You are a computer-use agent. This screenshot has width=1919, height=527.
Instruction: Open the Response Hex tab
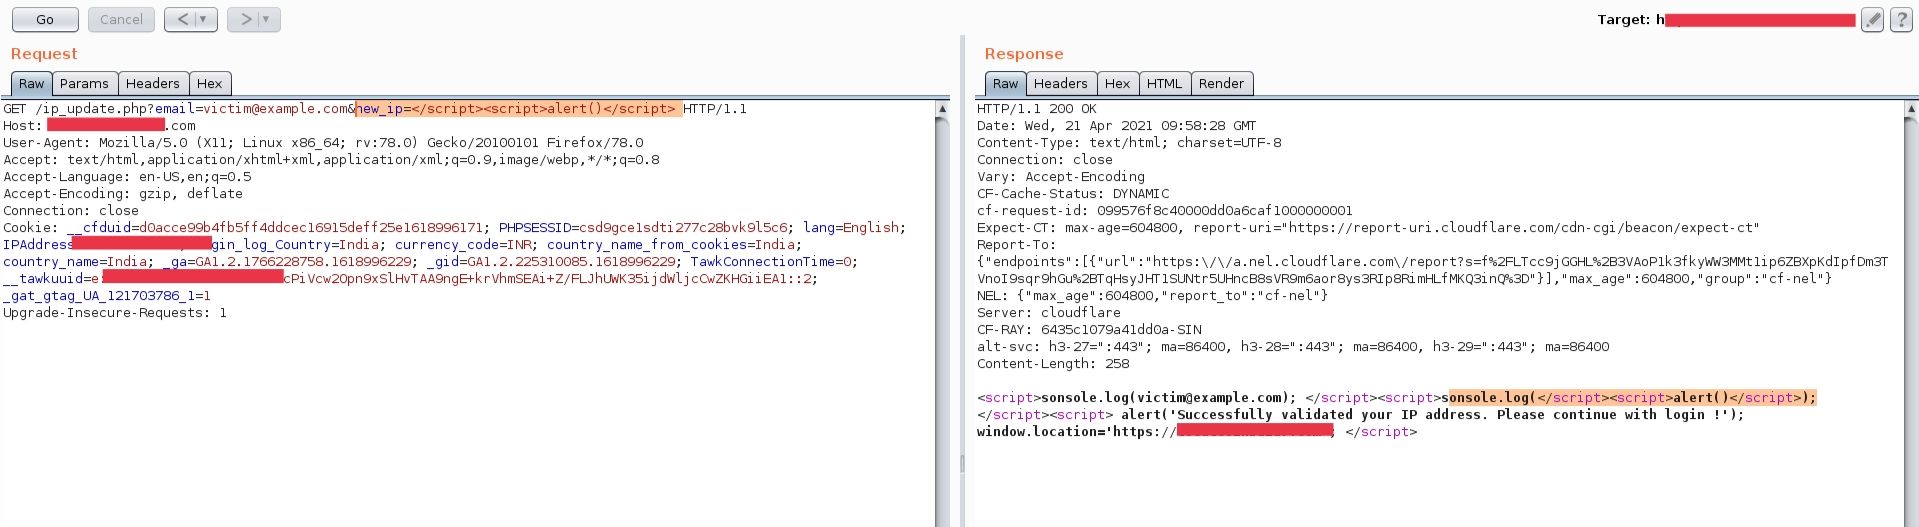1118,84
